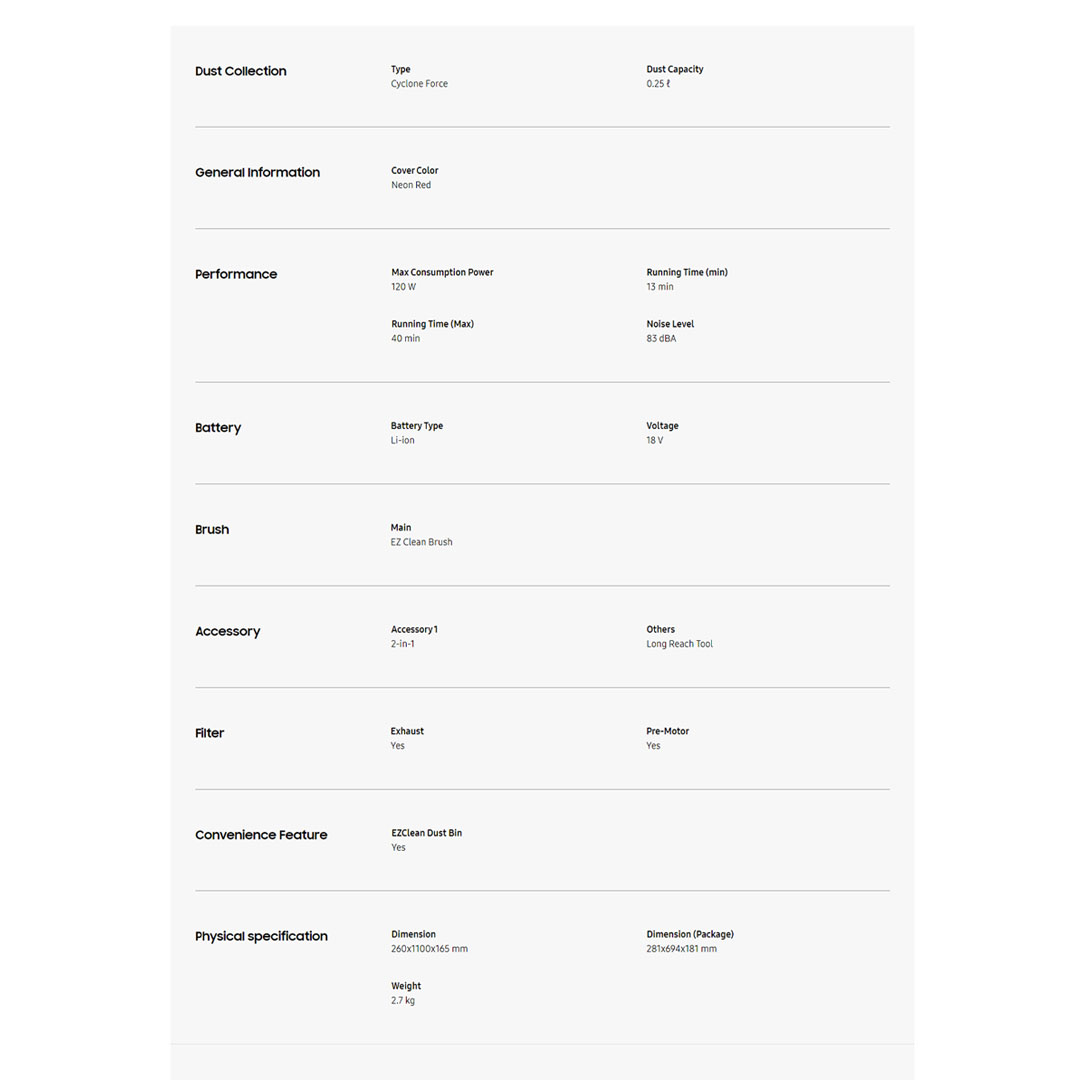Click the Dust Collection section heading

point(240,71)
